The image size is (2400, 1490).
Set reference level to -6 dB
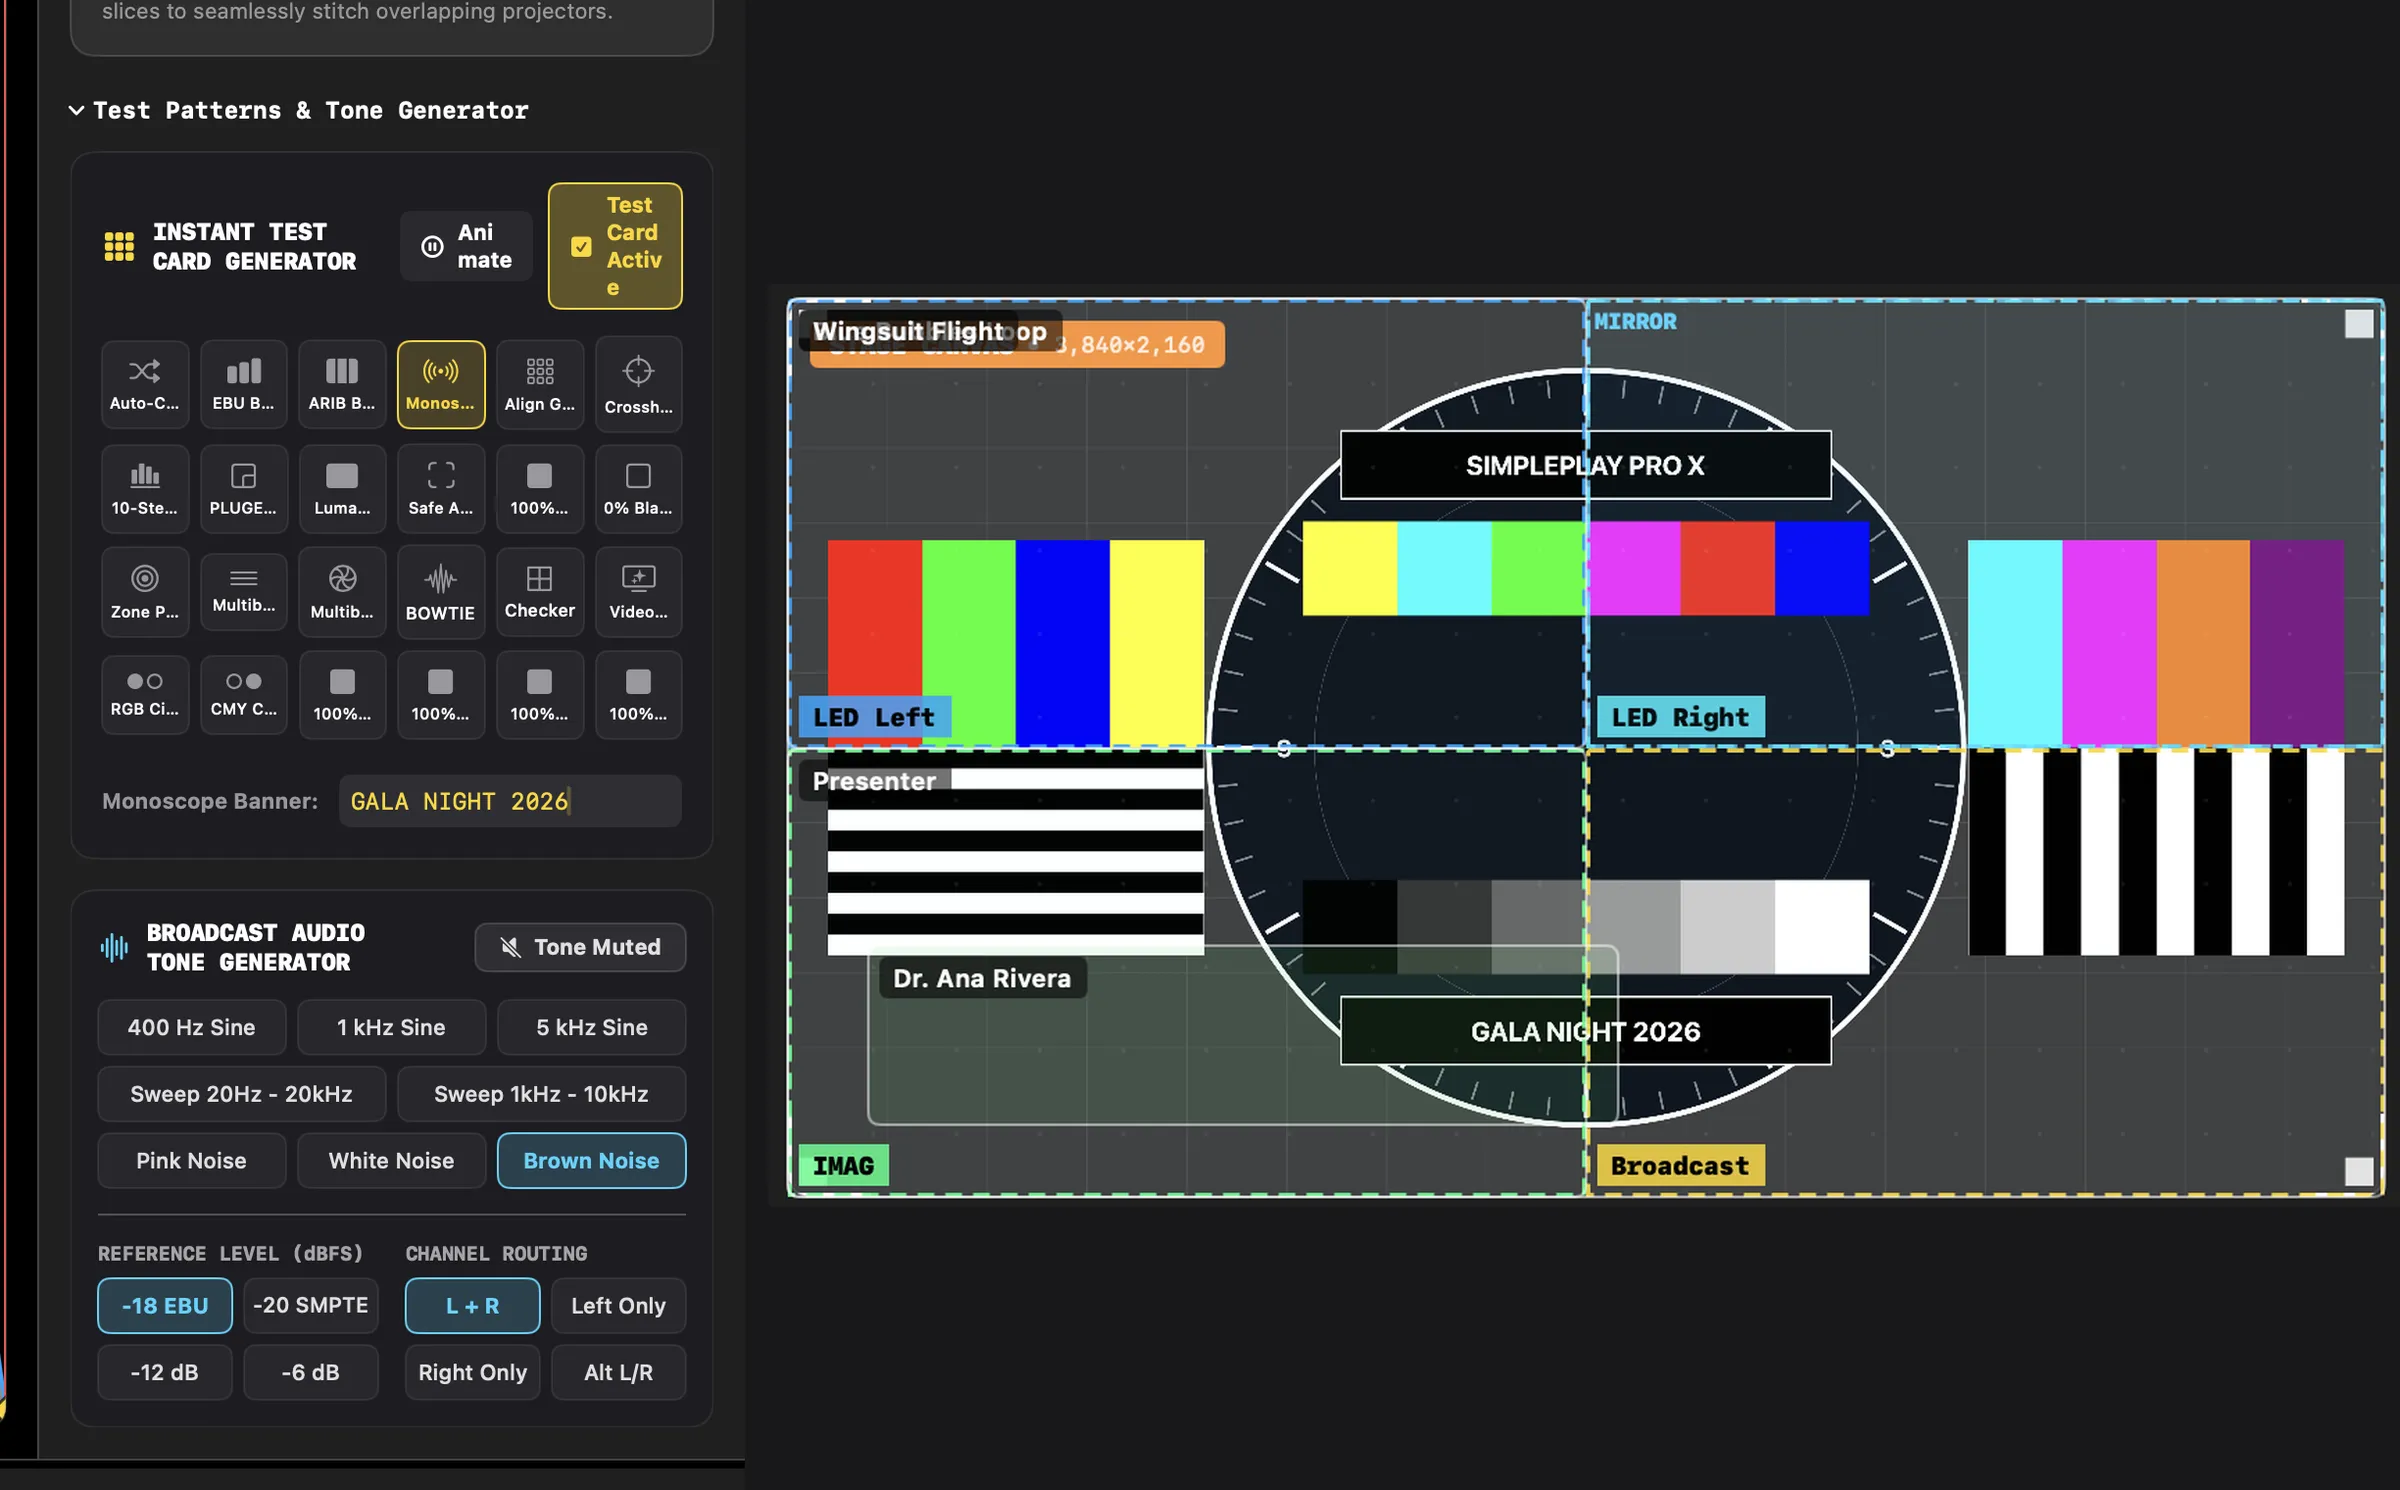[x=311, y=1373]
